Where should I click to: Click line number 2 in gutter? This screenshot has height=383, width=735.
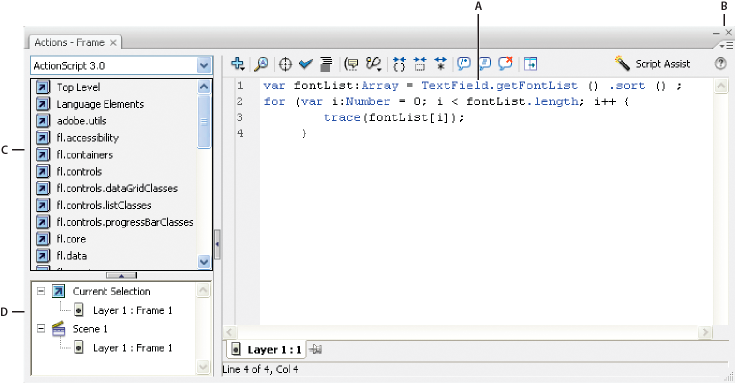pyautogui.click(x=240, y=102)
